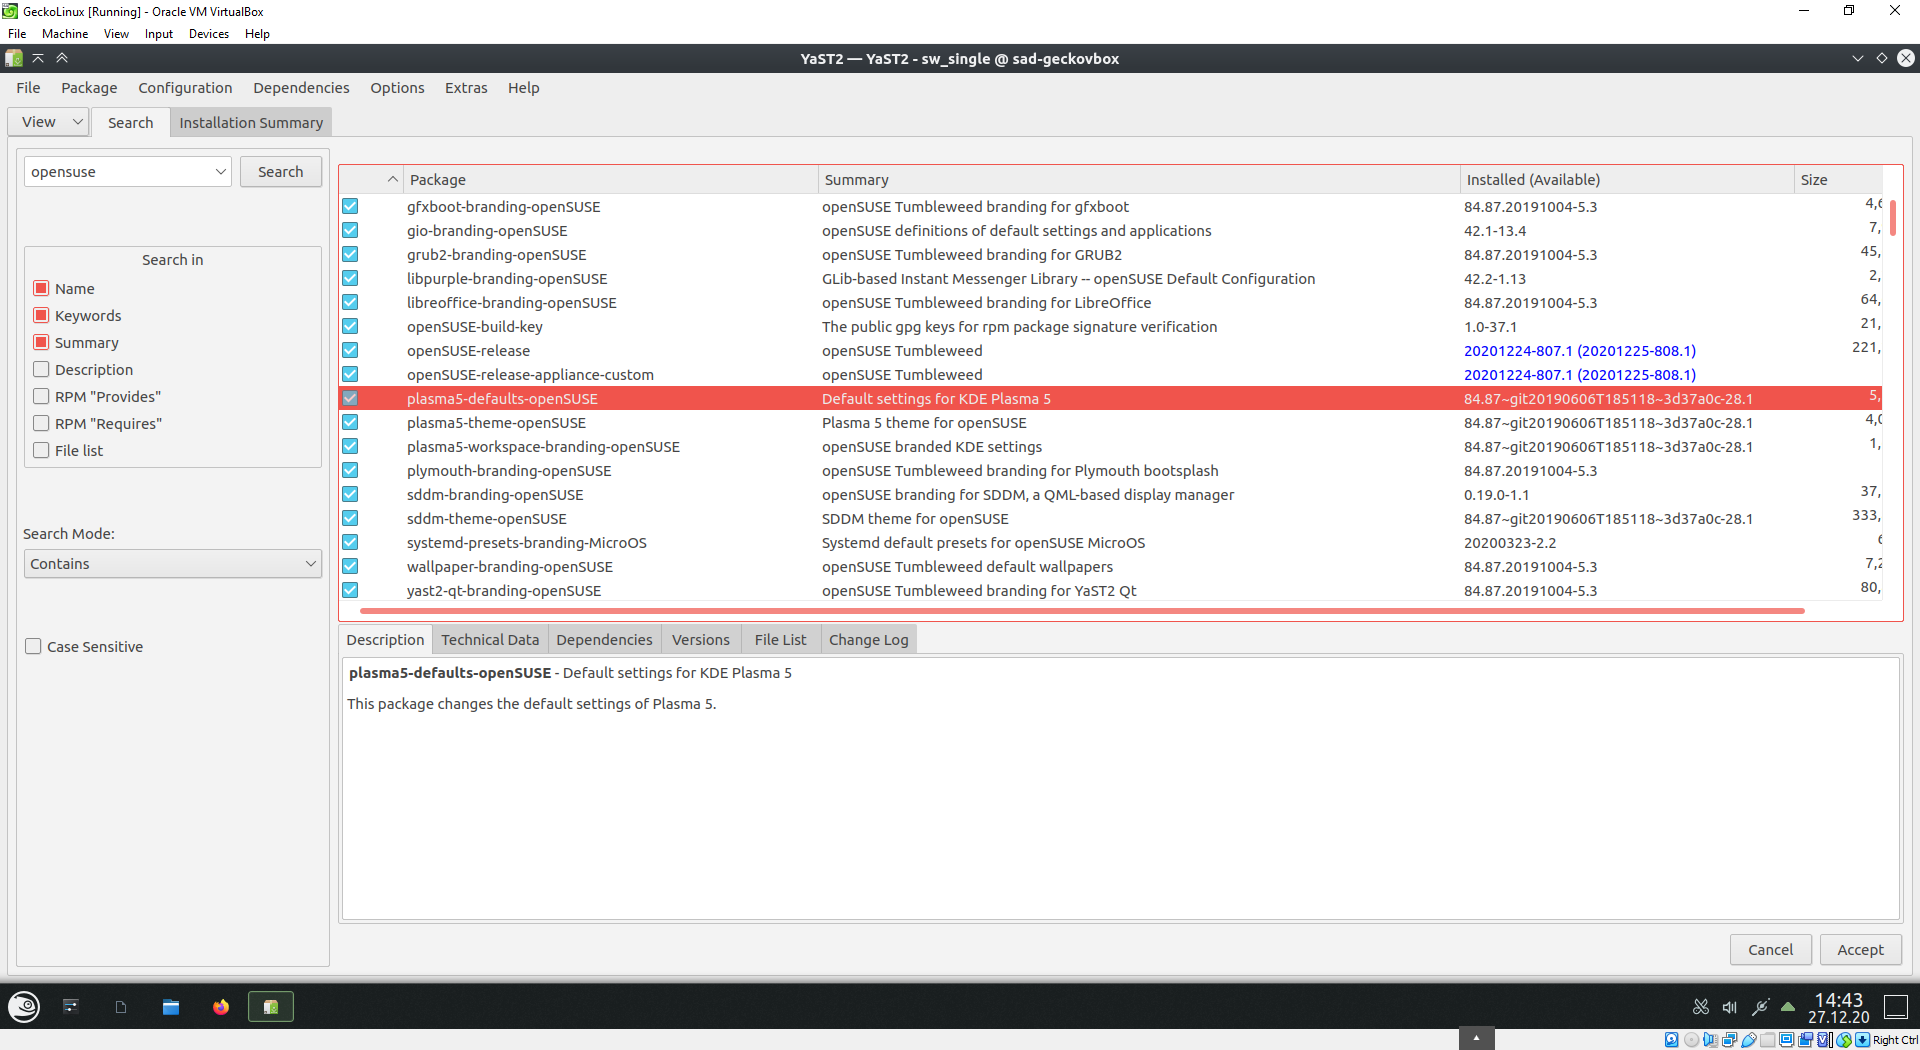Switch to the Versions tab

[x=700, y=640]
